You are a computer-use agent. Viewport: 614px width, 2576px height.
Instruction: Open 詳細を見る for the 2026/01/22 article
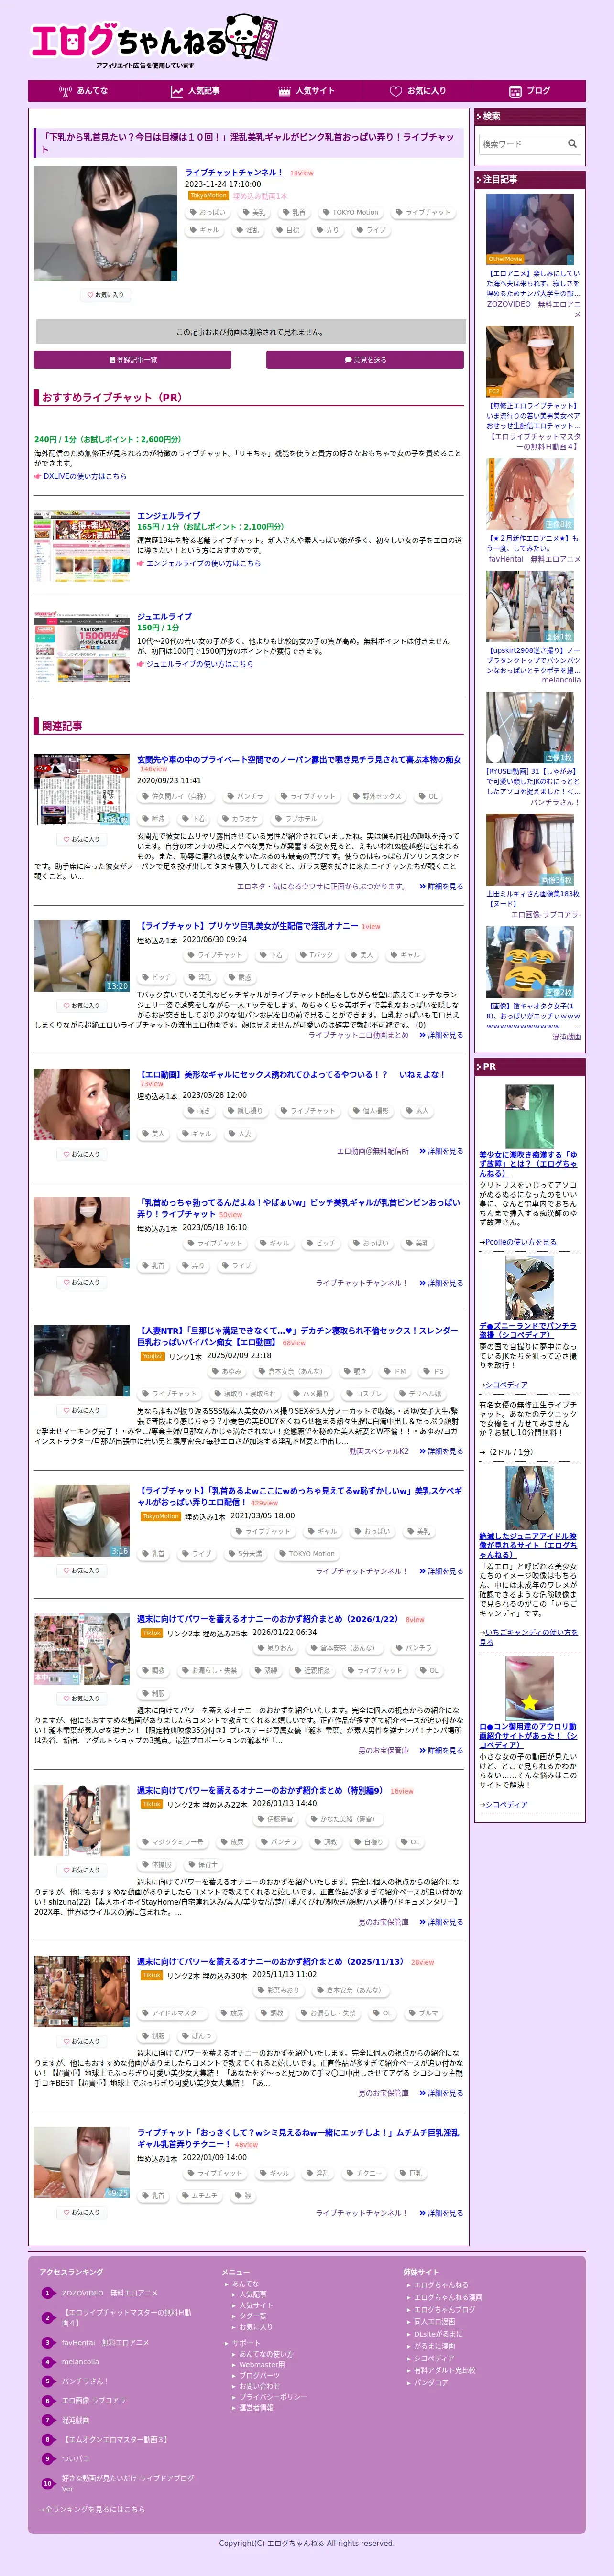tap(441, 1751)
